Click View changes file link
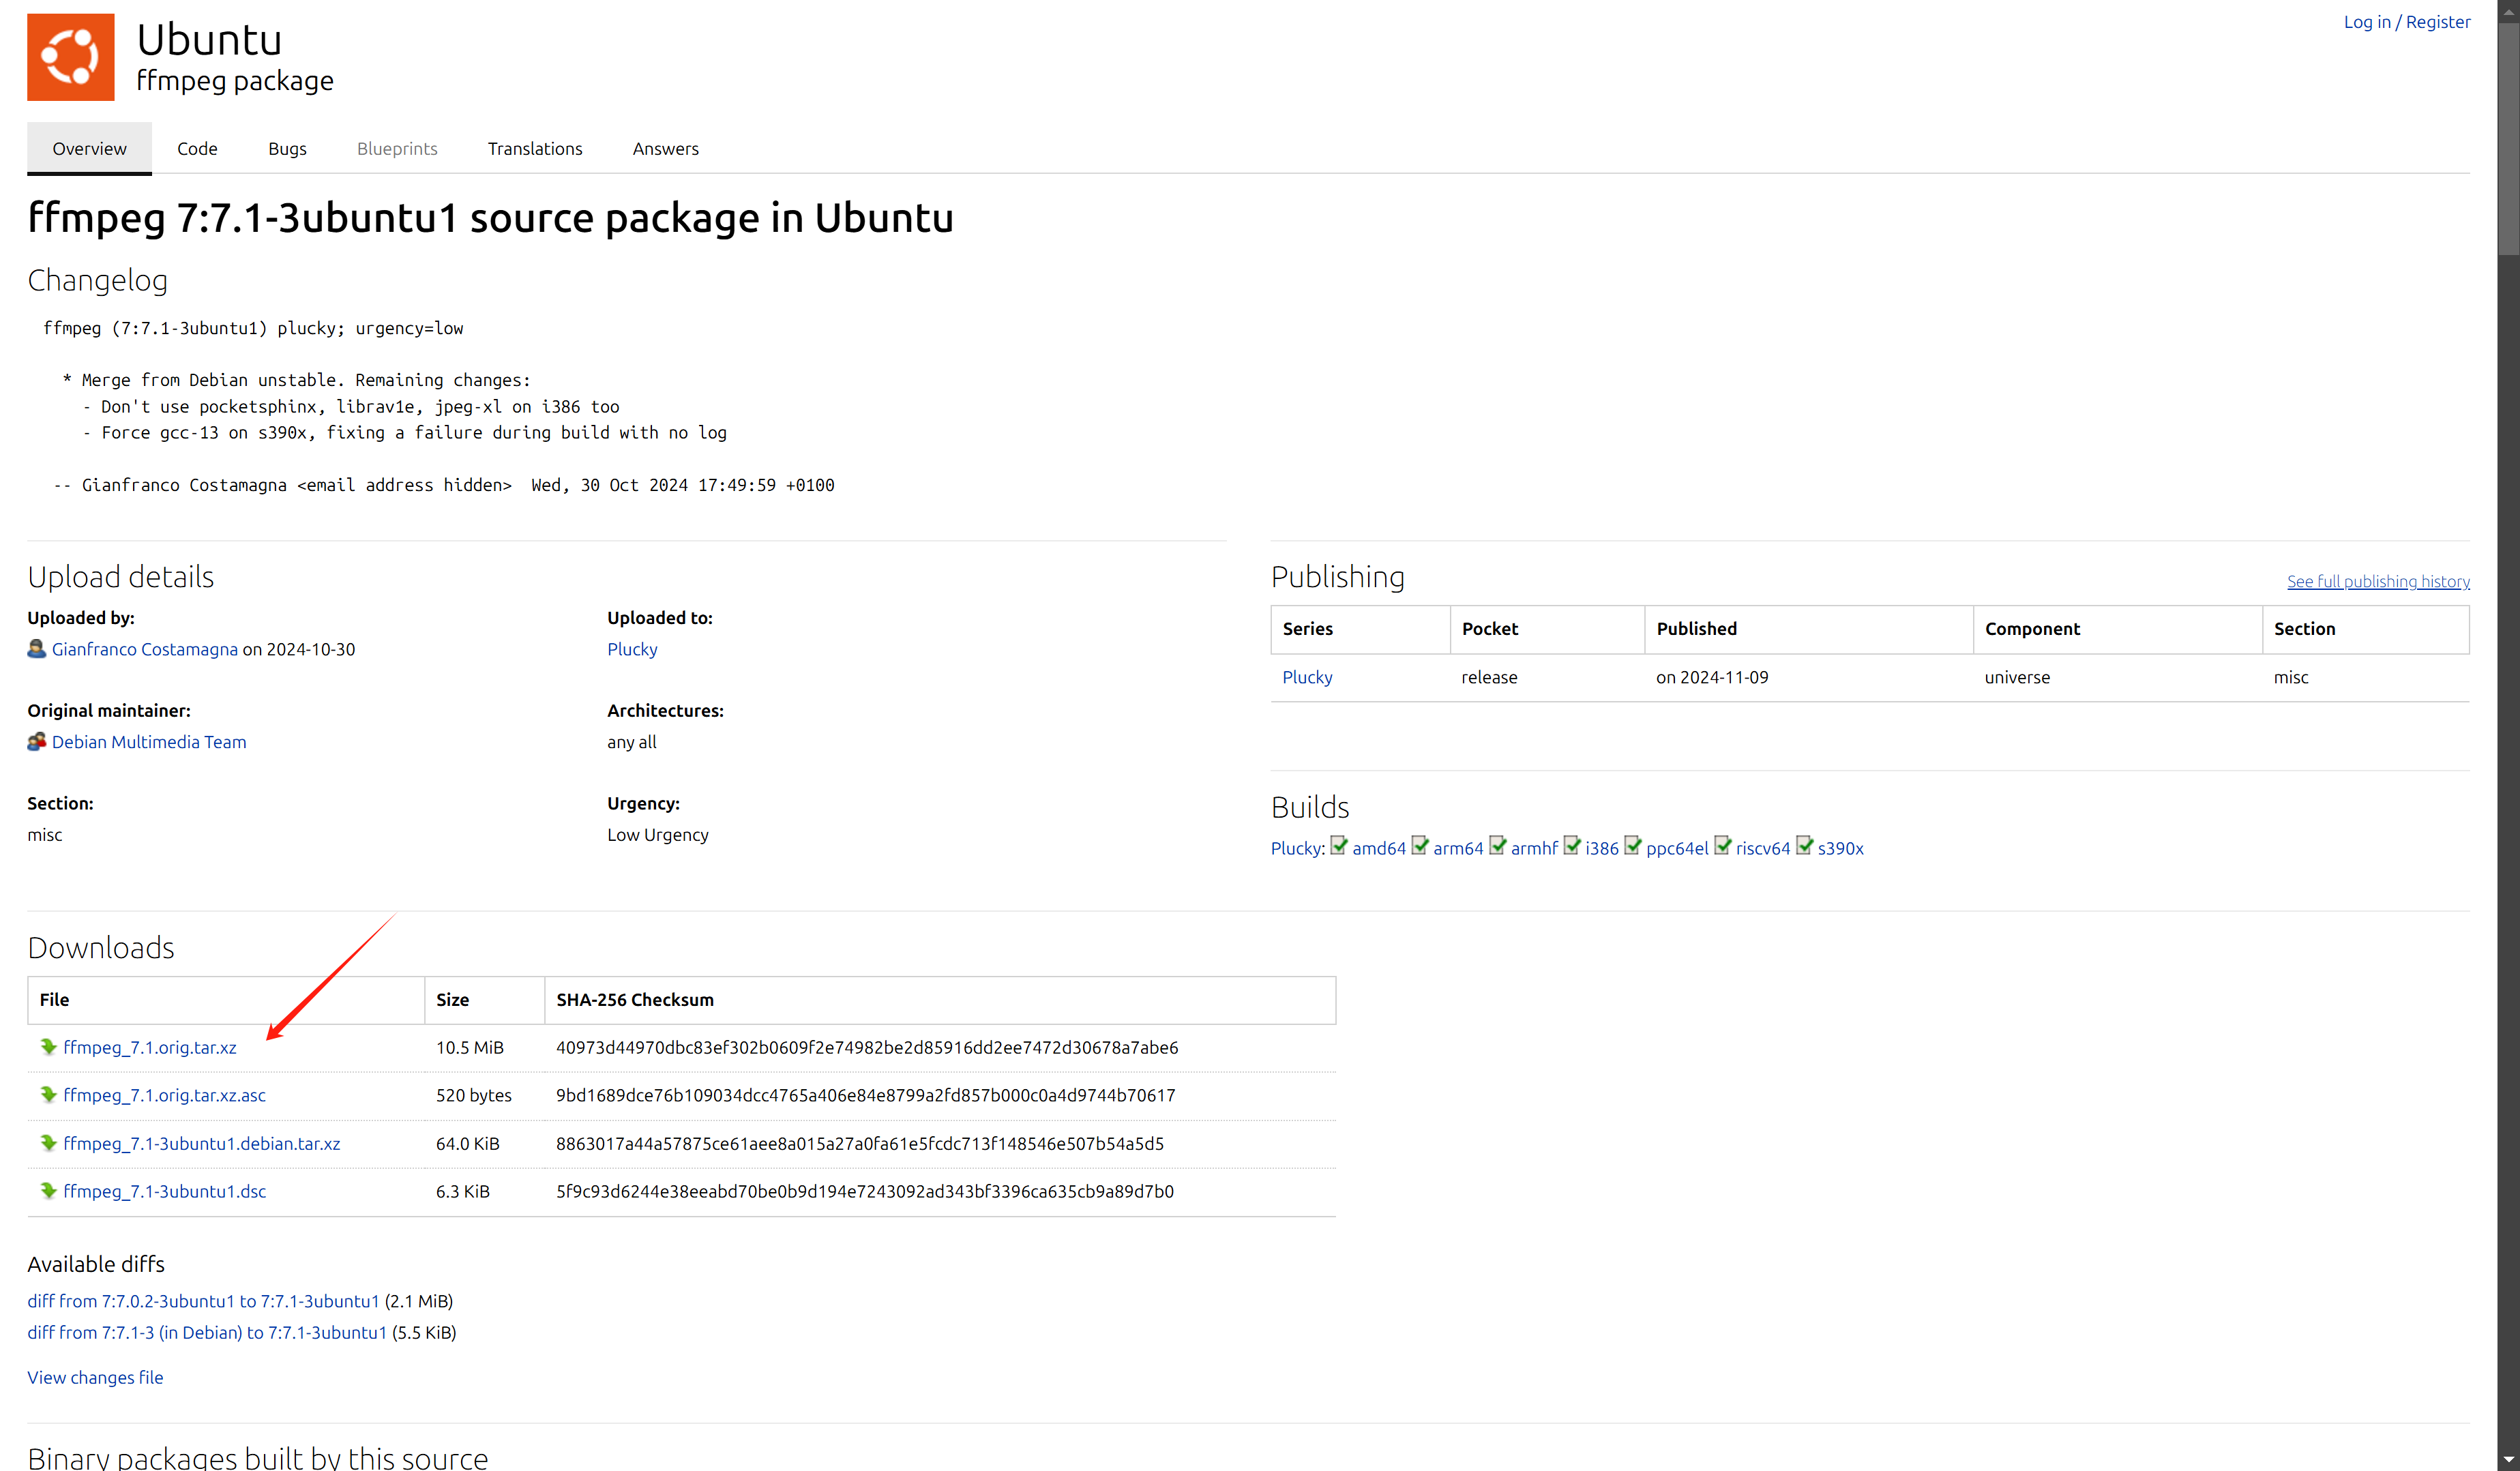The width and height of the screenshot is (2520, 1471). coord(95,1377)
